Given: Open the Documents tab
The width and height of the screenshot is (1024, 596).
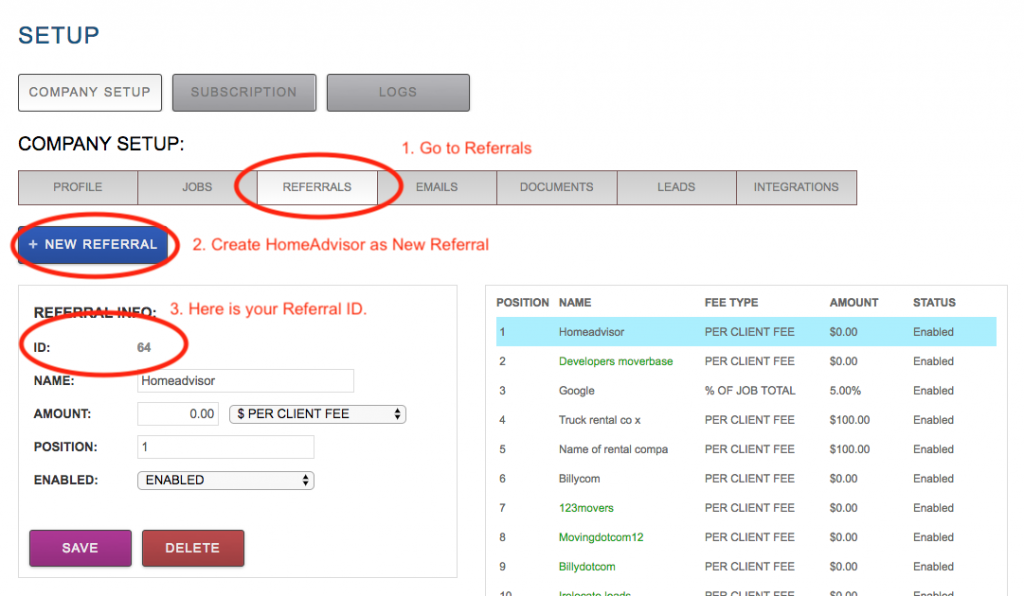Looking at the screenshot, I should click(x=556, y=187).
